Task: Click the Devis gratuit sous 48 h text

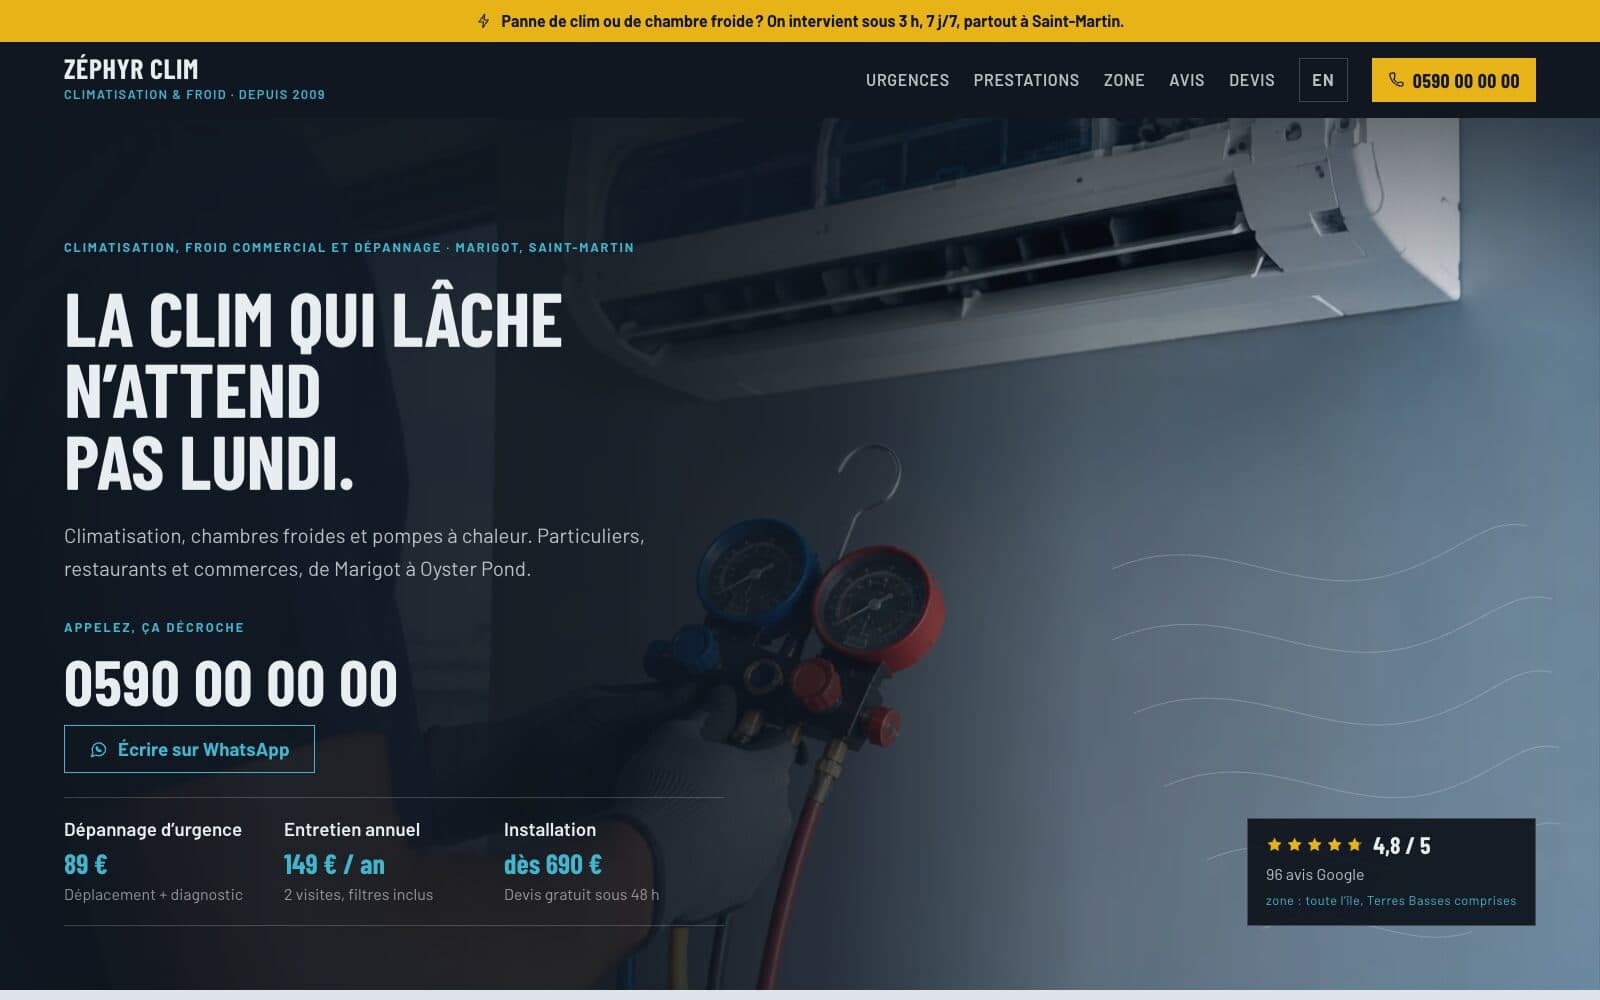Action: point(581,895)
